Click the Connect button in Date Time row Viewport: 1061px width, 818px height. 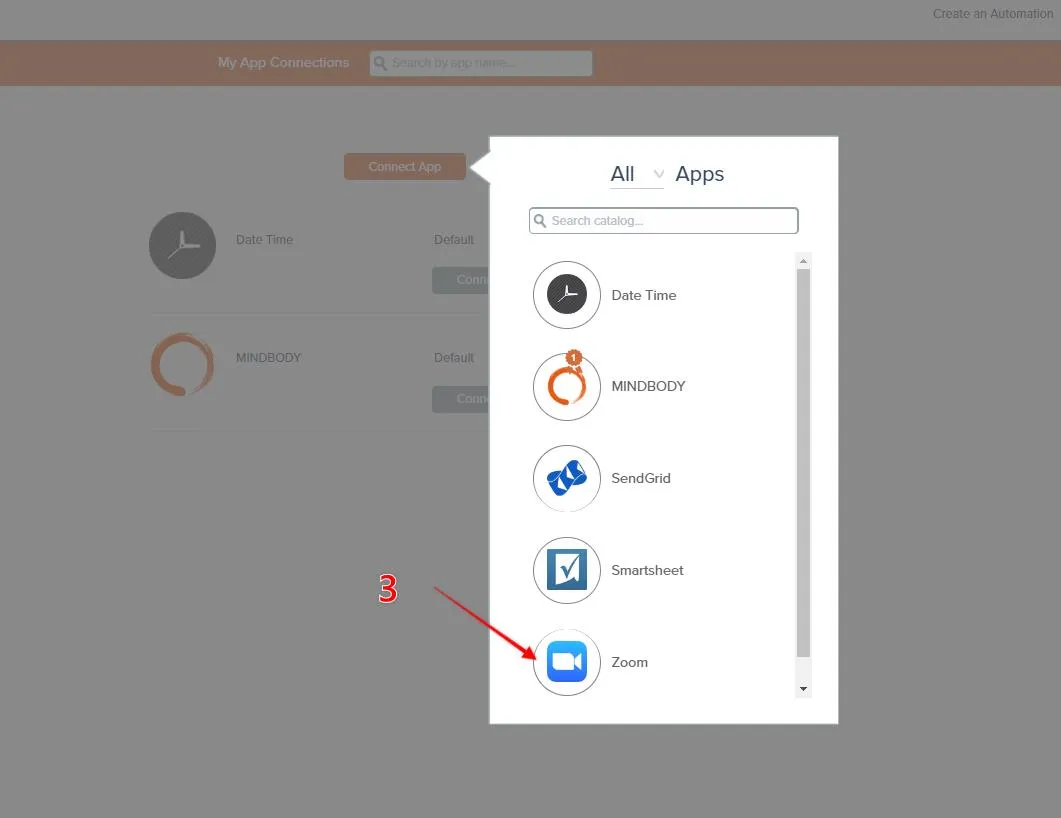coord(461,280)
